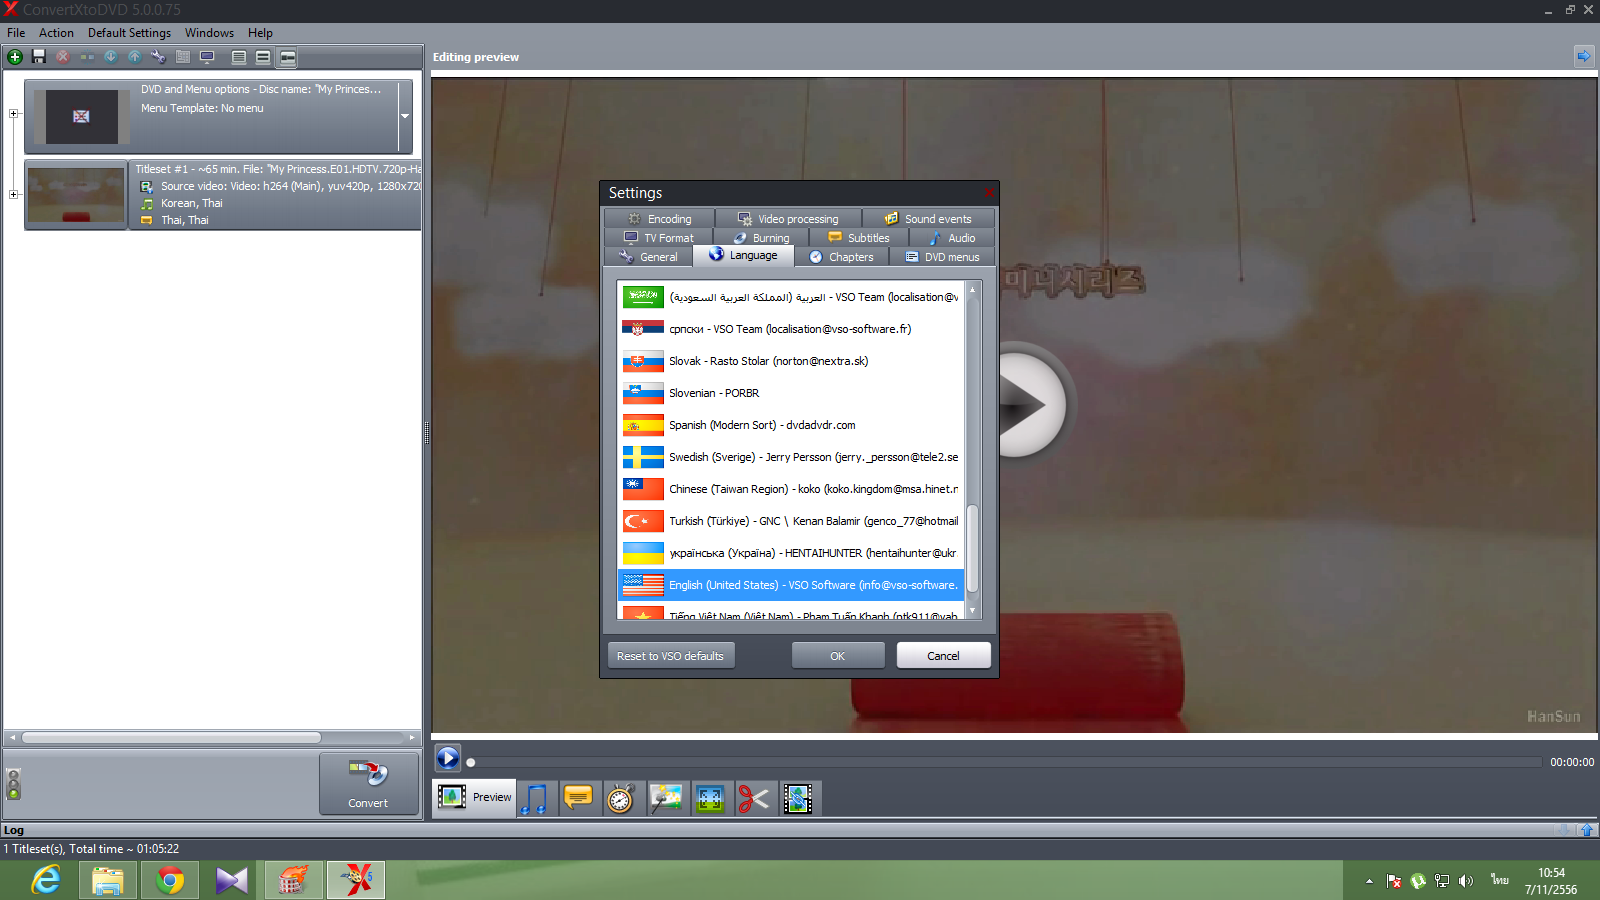Open Google Chrome from the taskbar
Screen dimensions: 1600x900
(170, 880)
